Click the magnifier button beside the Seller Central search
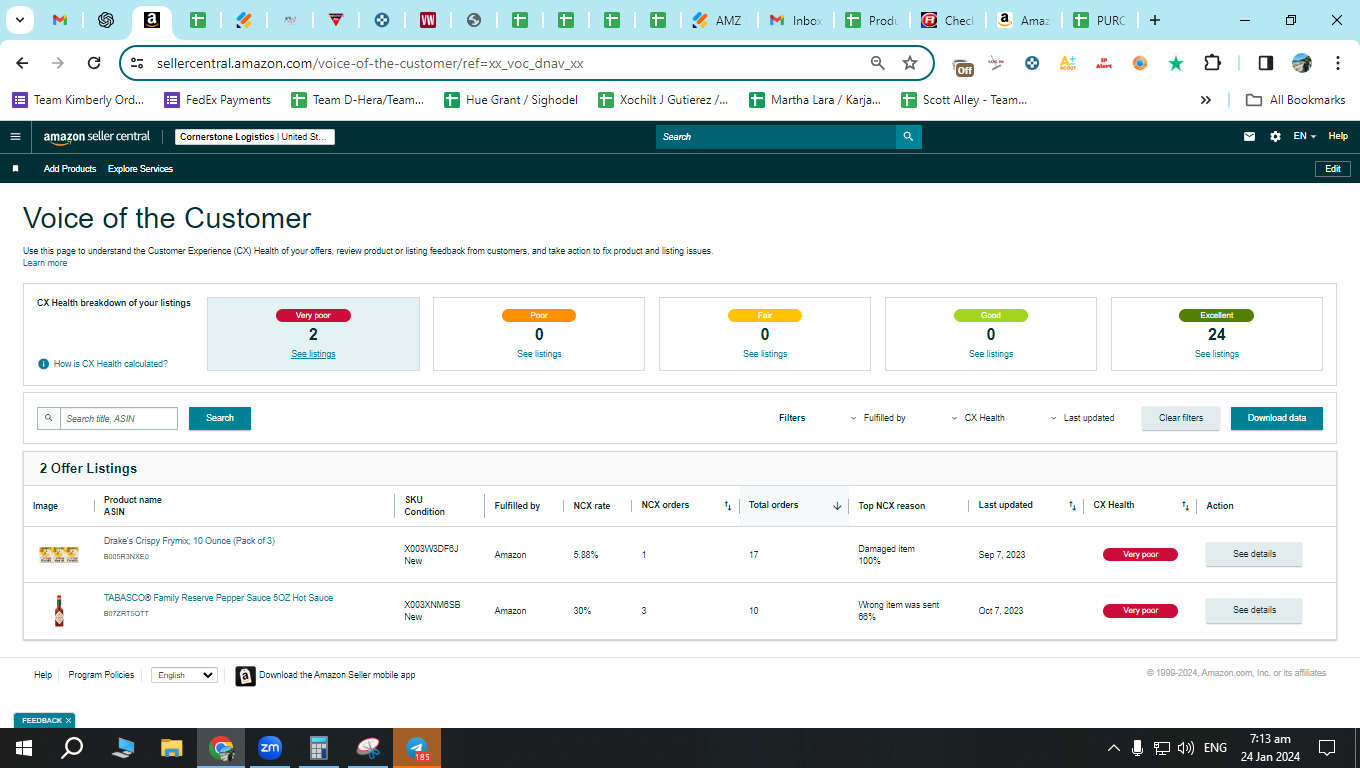This screenshot has width=1360, height=768. coord(908,137)
